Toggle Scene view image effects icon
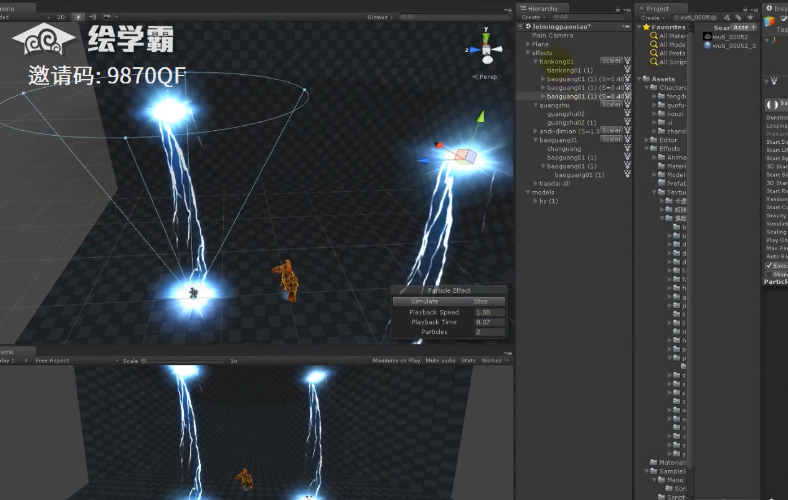788x500 pixels. coord(107,17)
